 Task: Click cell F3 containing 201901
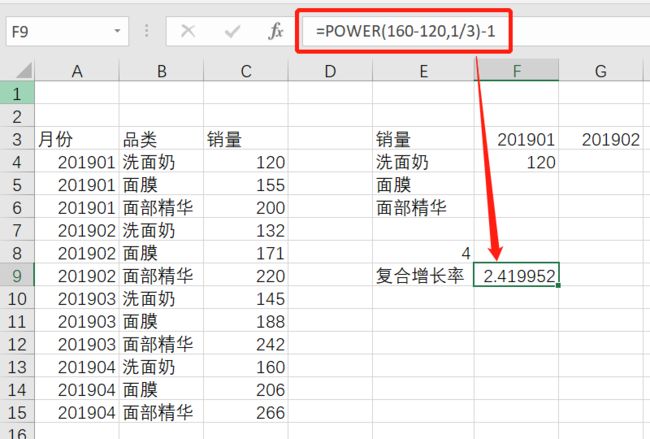pyautogui.click(x=517, y=138)
